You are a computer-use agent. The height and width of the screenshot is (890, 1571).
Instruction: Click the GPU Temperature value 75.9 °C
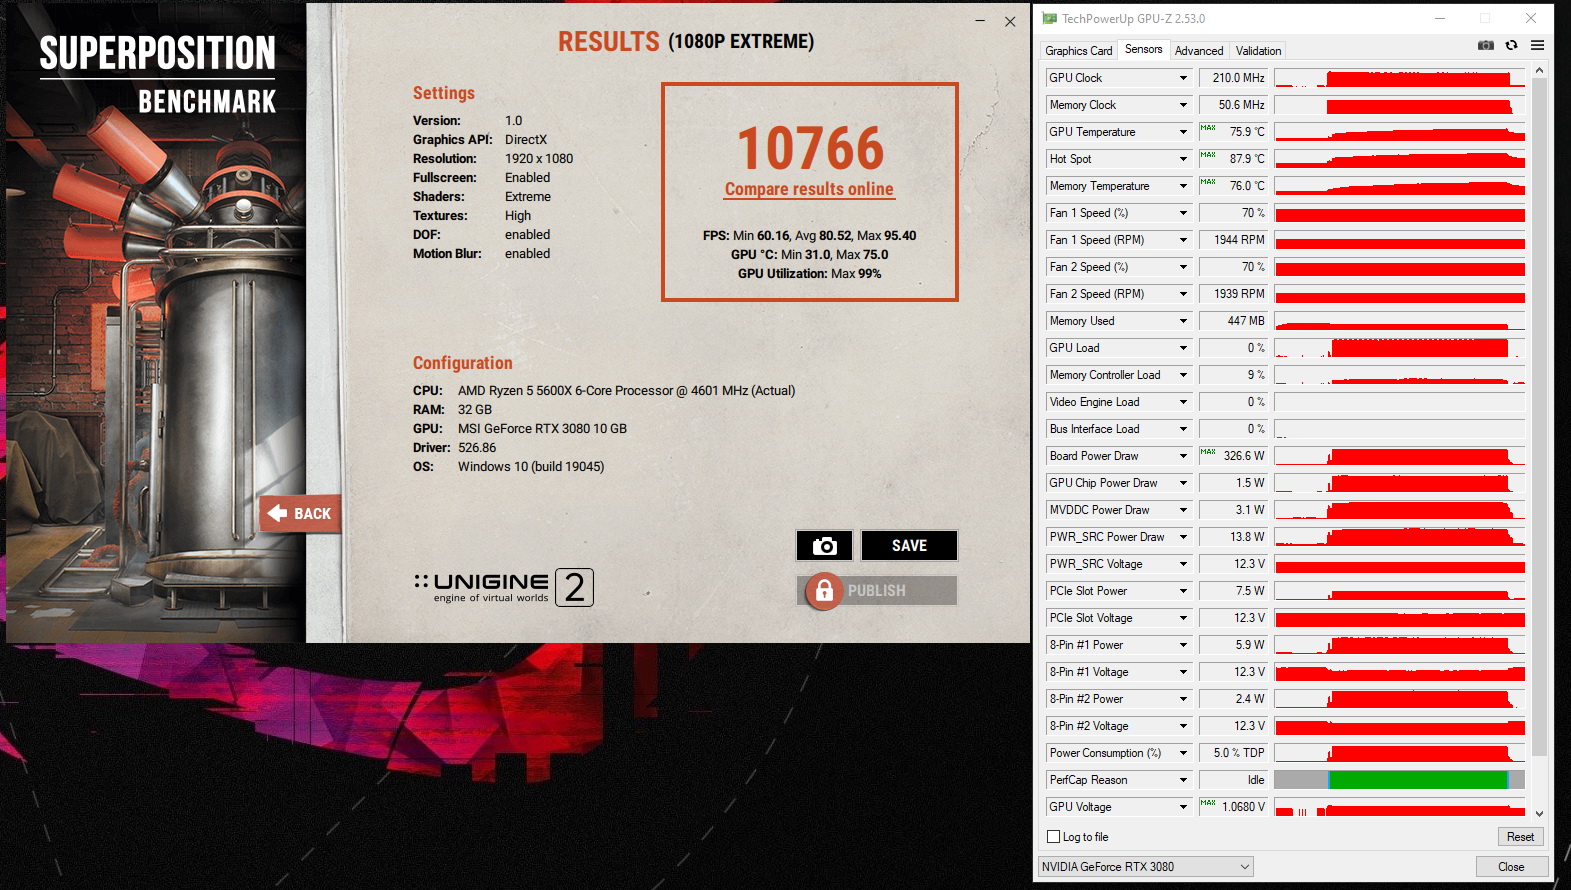tap(1233, 132)
